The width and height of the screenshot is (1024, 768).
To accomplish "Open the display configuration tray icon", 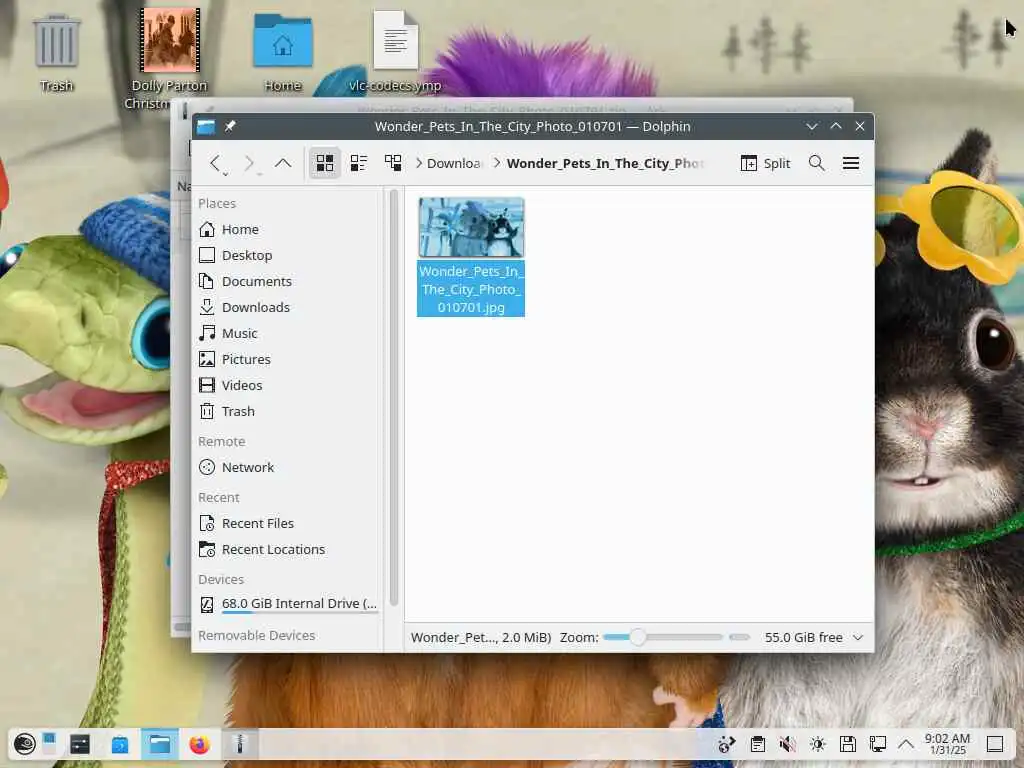I will click(878, 744).
